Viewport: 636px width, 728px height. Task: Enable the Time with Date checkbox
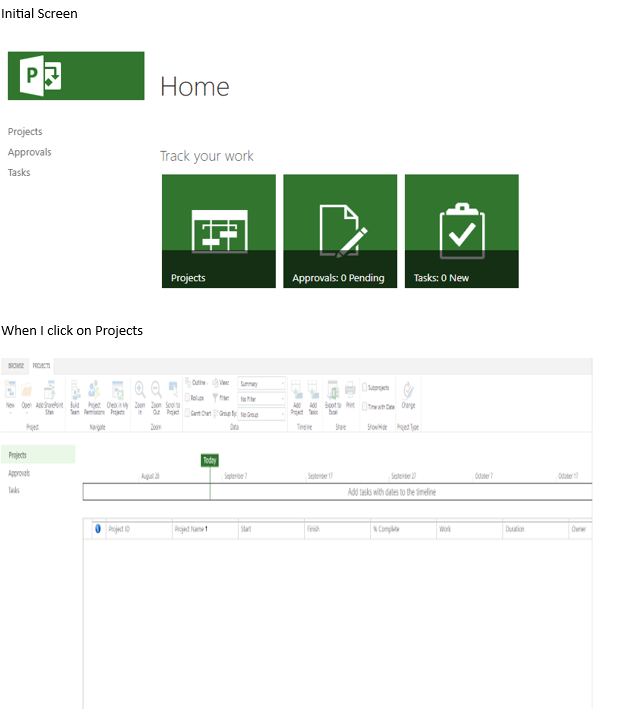365,406
